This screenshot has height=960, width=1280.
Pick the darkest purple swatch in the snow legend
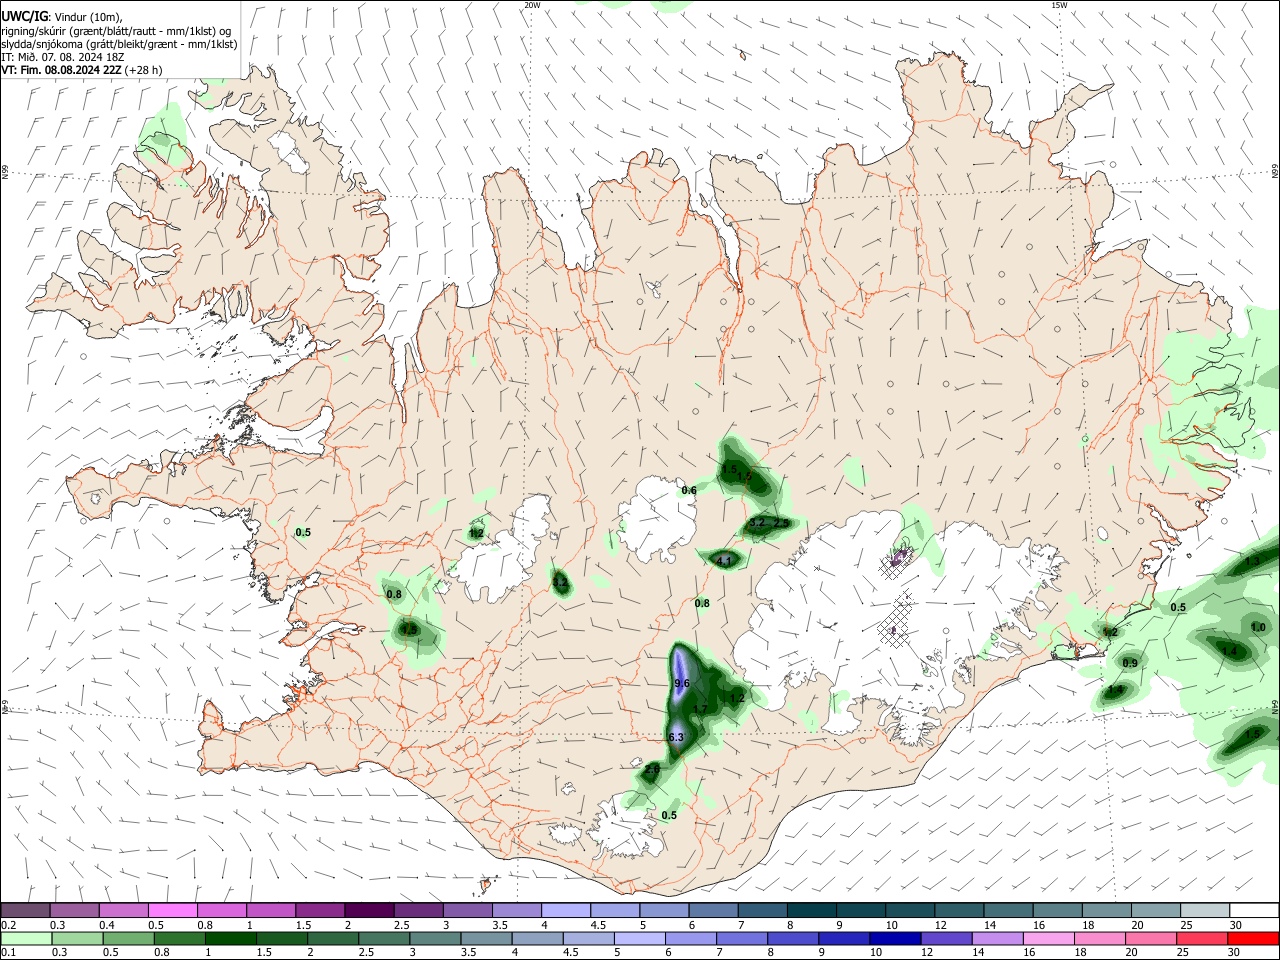(x=368, y=910)
